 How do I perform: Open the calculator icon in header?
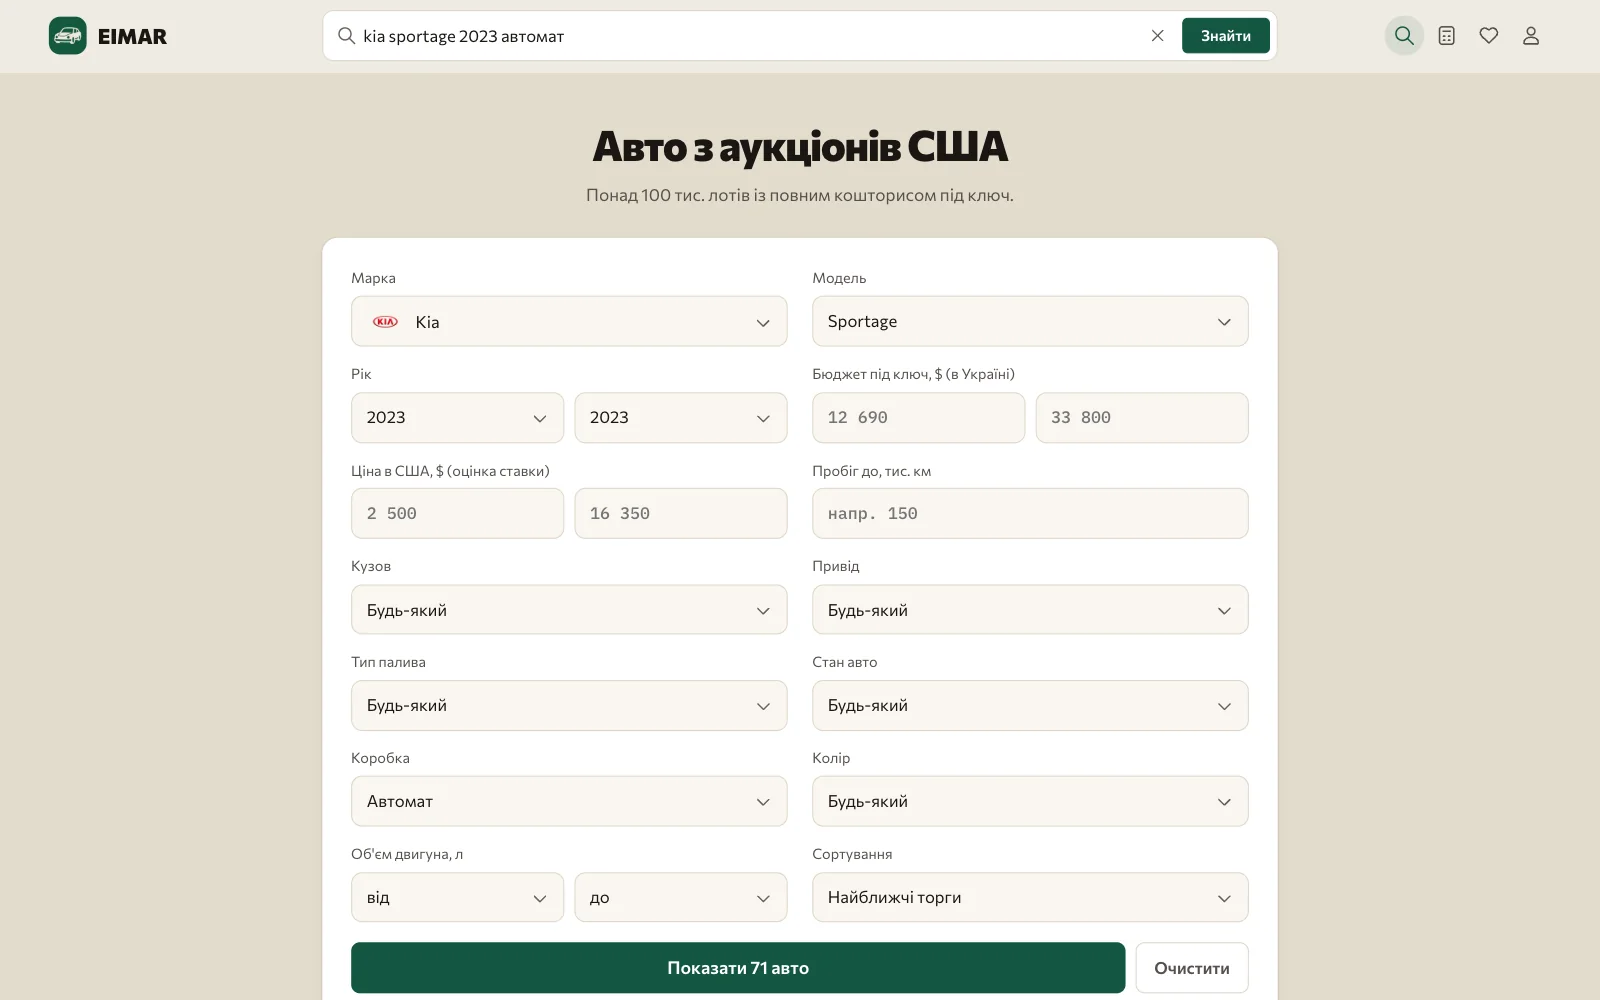[x=1447, y=36]
